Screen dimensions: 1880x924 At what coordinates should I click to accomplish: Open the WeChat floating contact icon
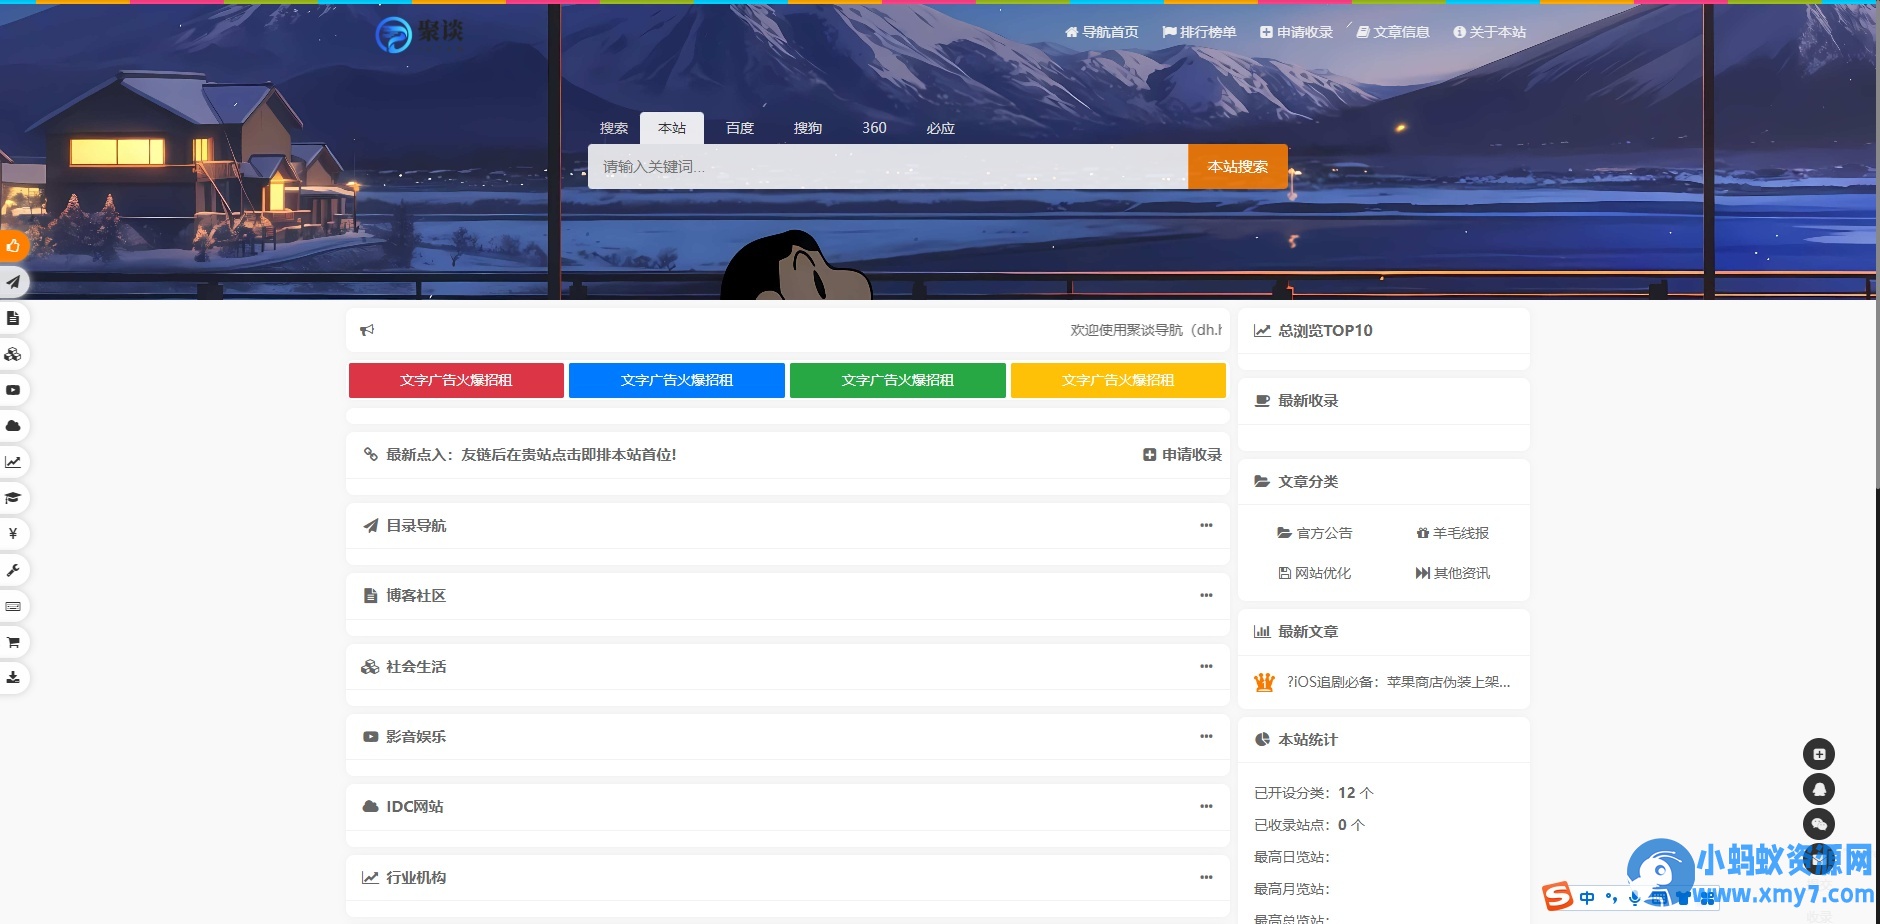coord(1820,824)
